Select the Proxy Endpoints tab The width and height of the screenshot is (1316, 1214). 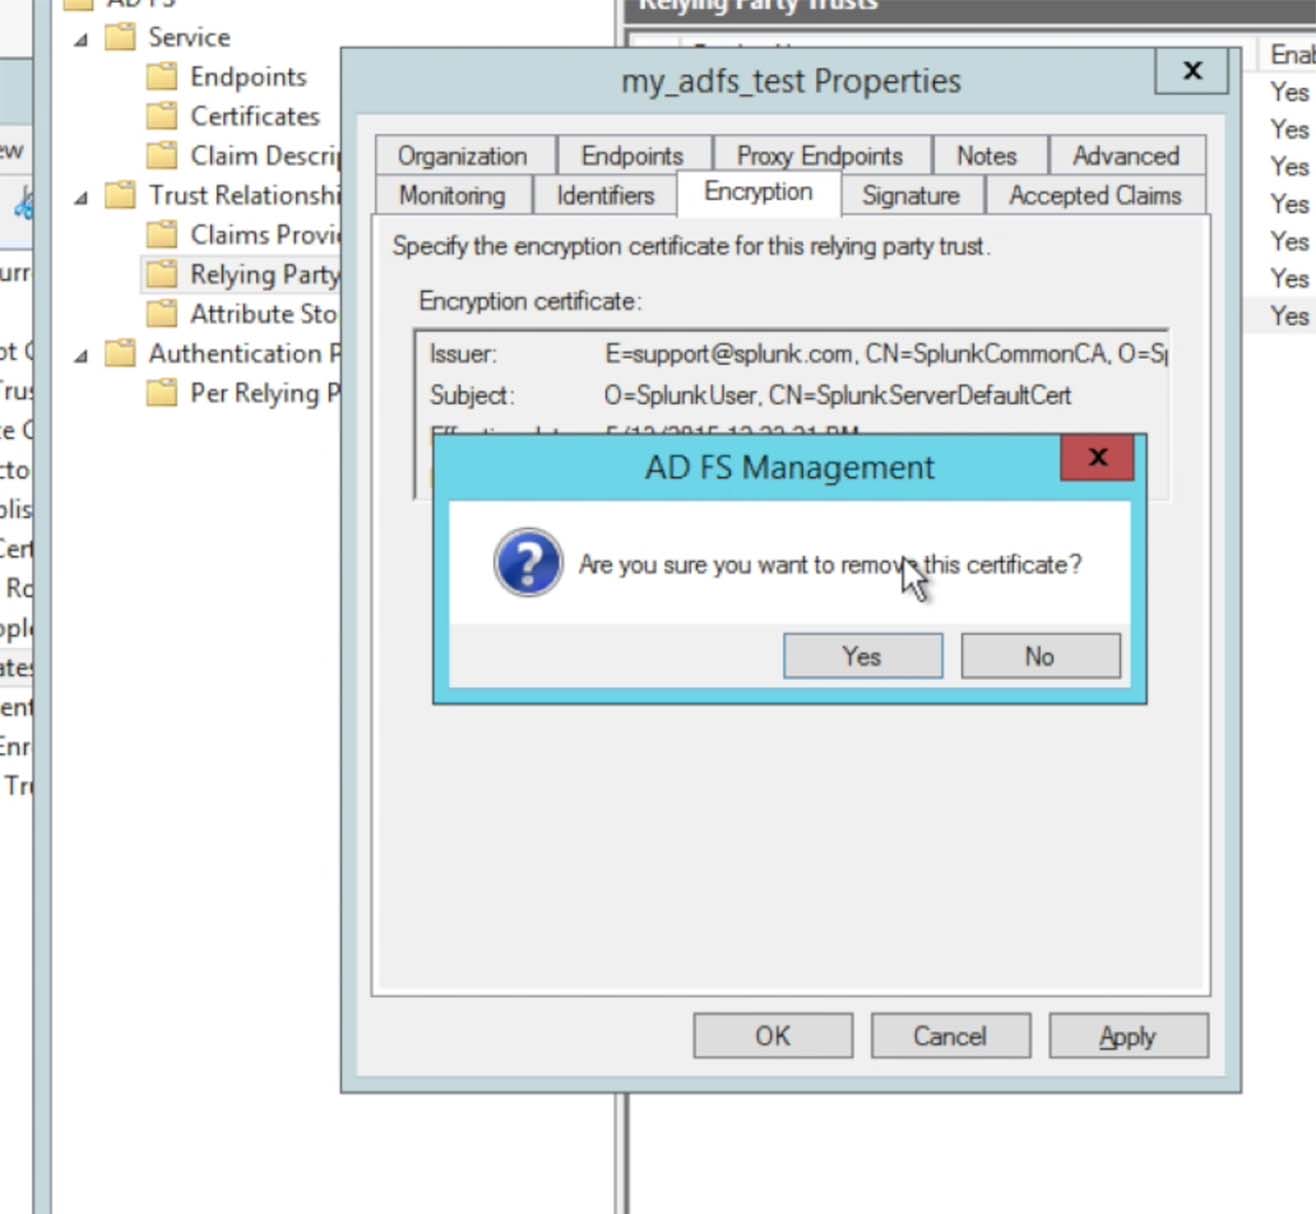(820, 156)
